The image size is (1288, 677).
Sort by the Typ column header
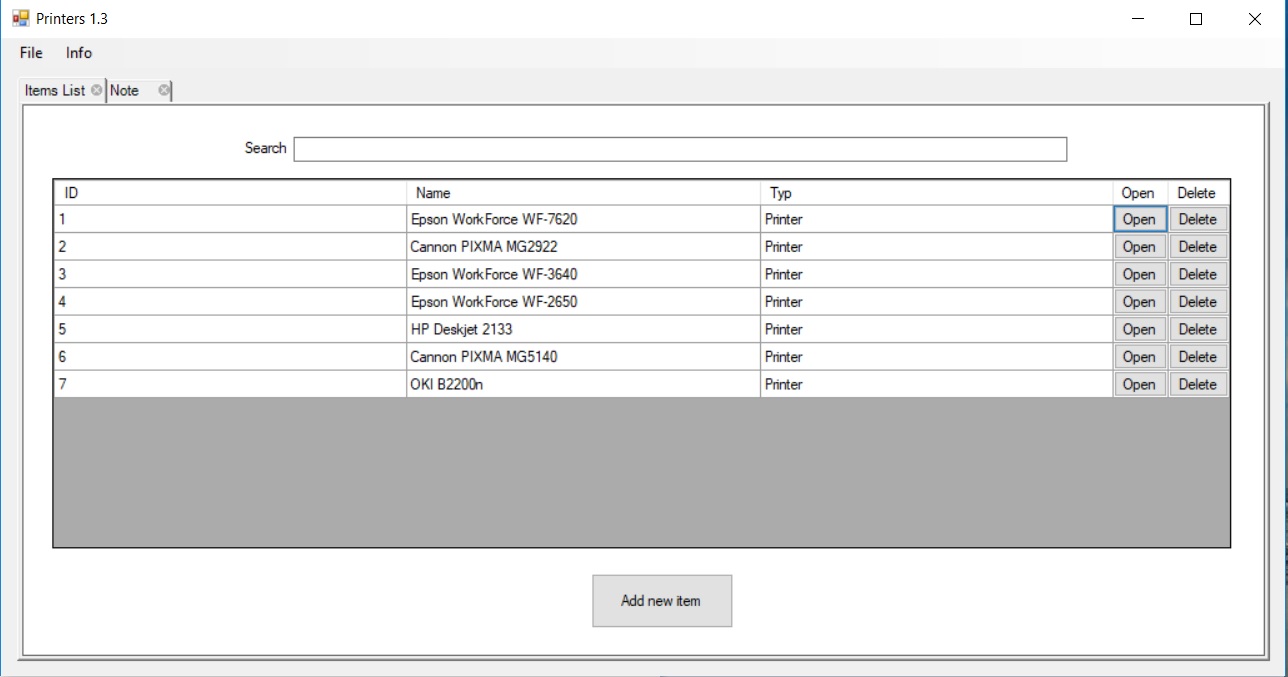(937, 193)
